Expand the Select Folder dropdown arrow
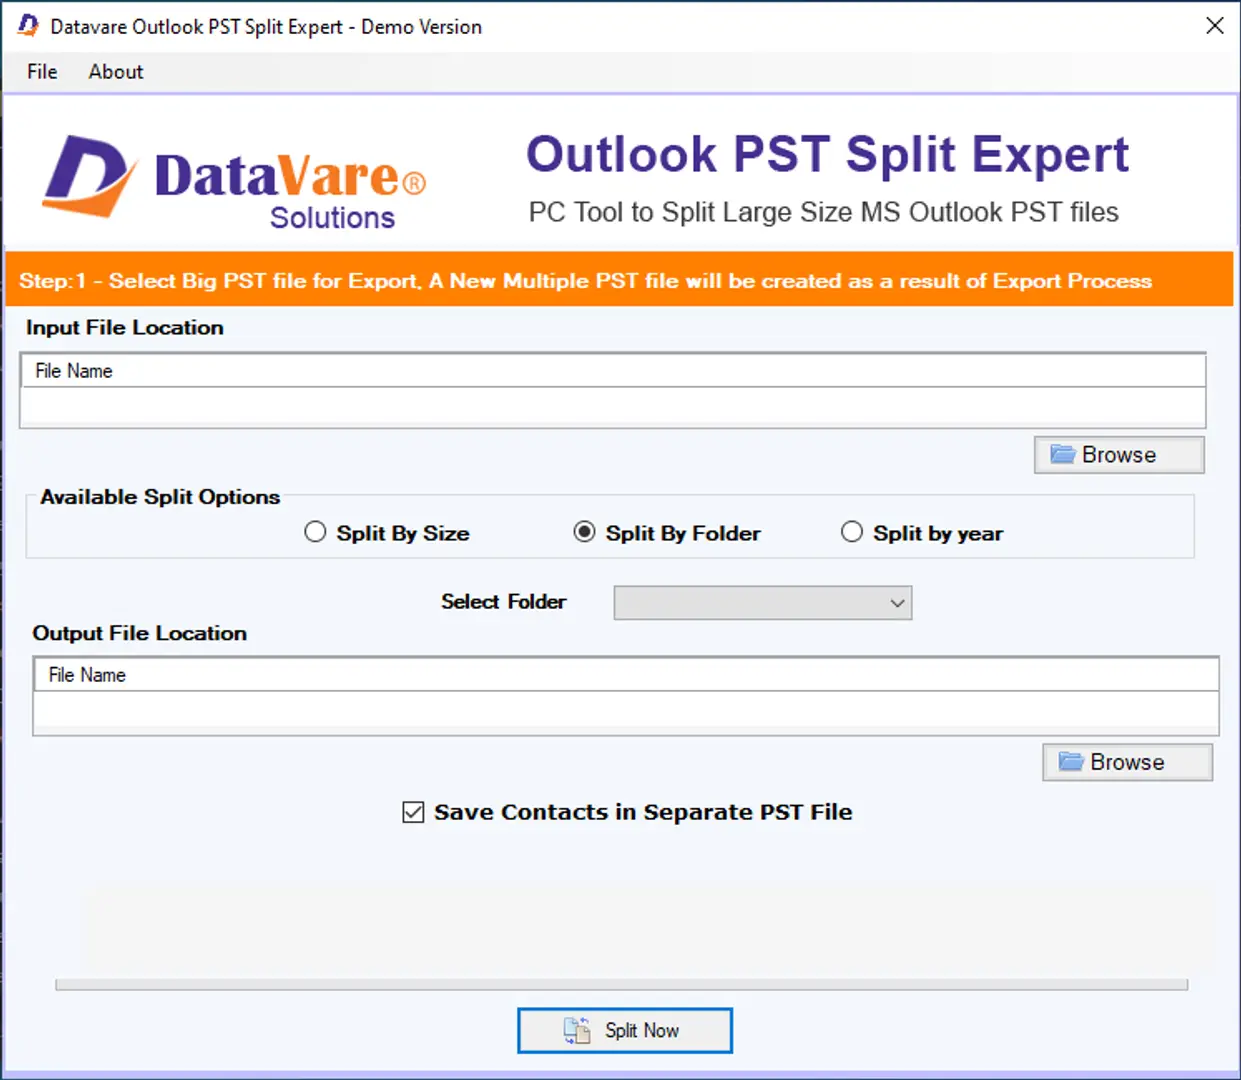Viewport: 1241px width, 1080px height. (897, 603)
